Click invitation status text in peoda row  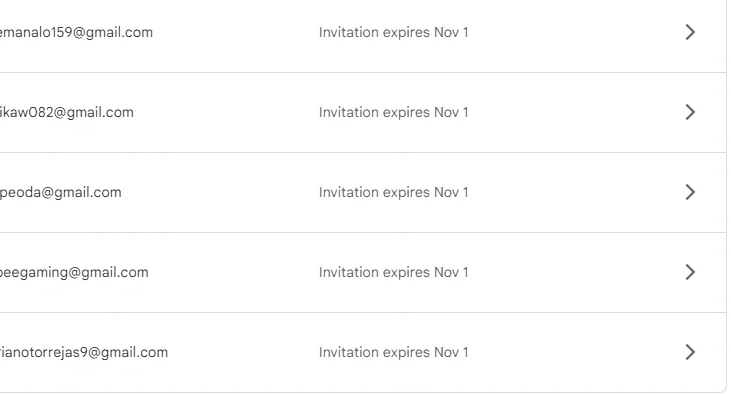point(393,193)
